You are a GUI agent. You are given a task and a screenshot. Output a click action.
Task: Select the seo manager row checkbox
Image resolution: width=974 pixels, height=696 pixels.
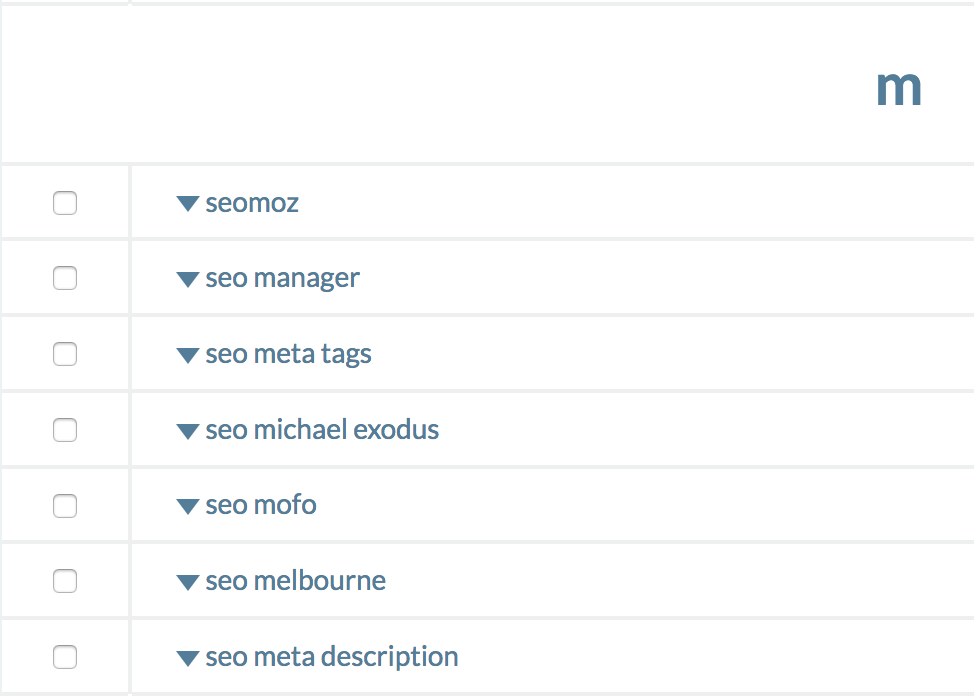[65, 278]
